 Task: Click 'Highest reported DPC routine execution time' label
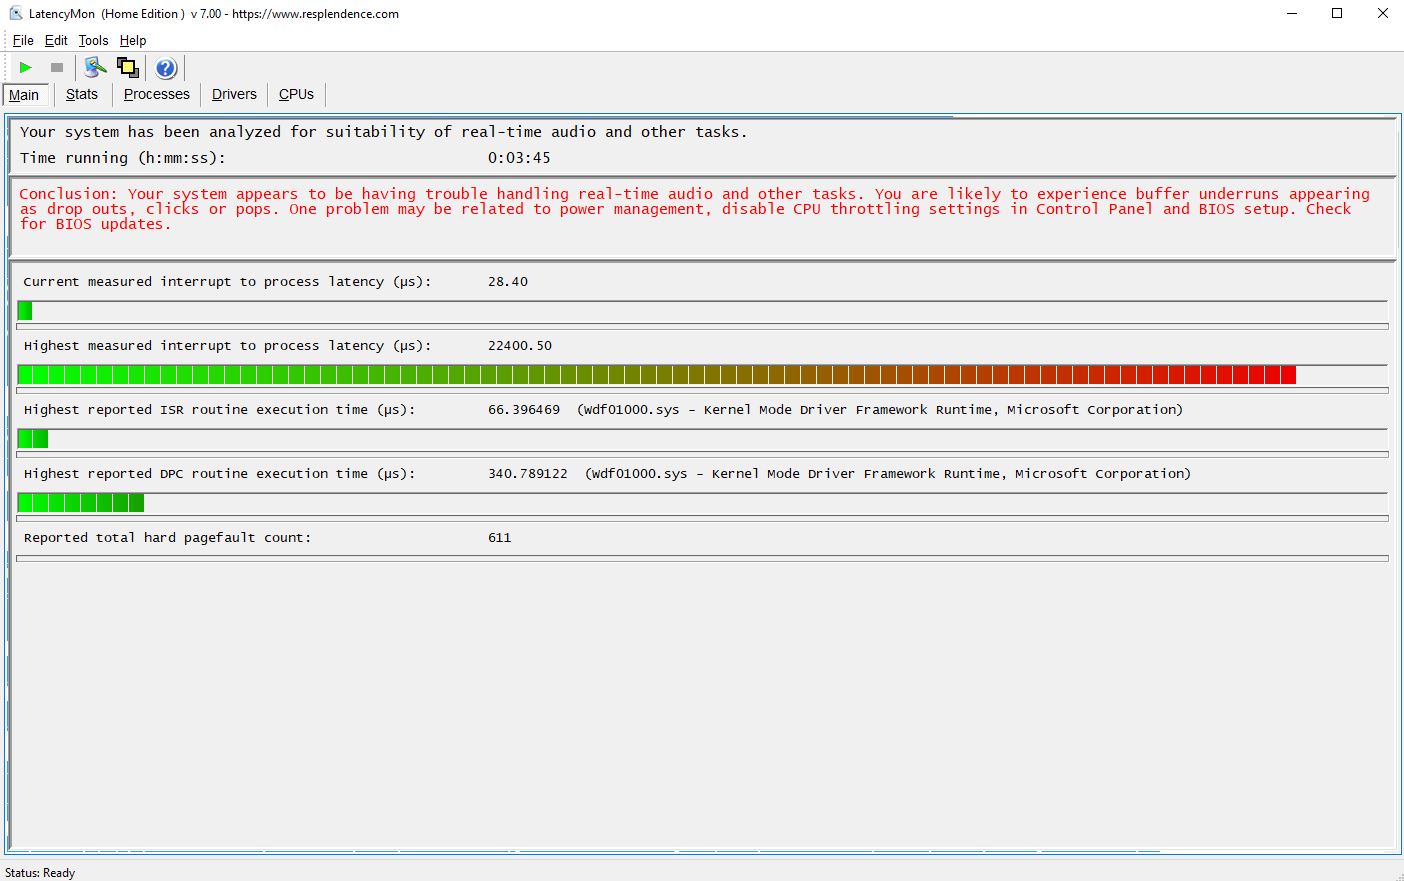click(219, 474)
